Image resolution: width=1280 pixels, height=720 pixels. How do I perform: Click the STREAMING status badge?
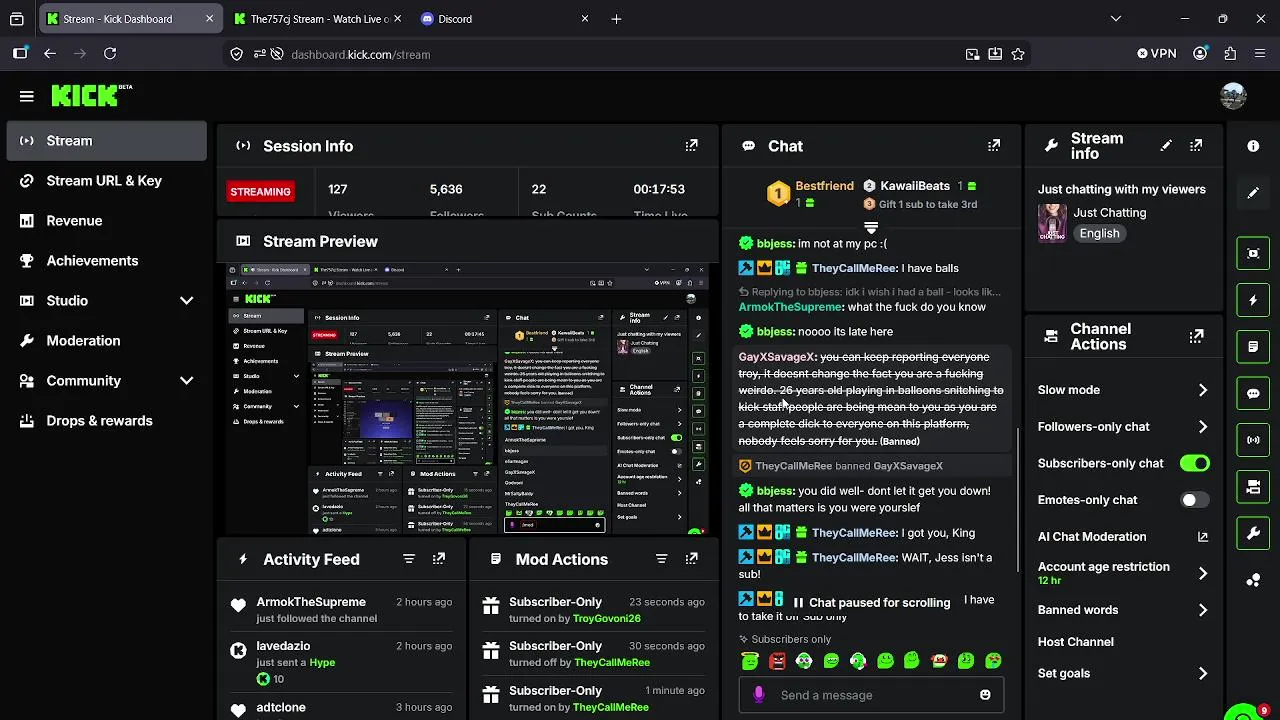tap(260, 192)
